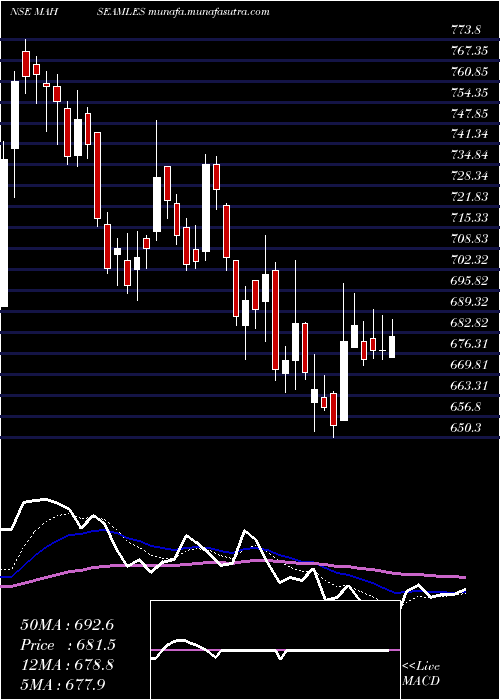
Task: Click the 'SEAMLES munafa.munafasutra.com' header text
Action: point(183,12)
